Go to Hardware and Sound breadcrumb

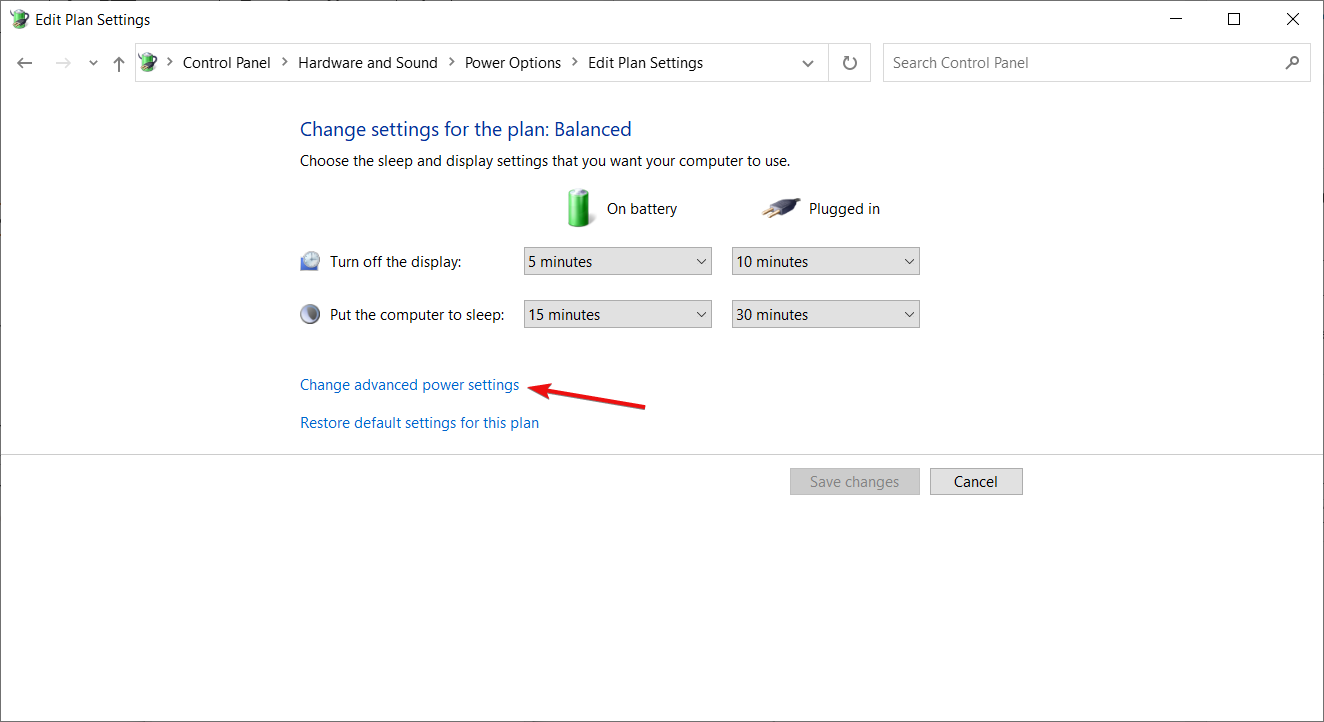(368, 63)
